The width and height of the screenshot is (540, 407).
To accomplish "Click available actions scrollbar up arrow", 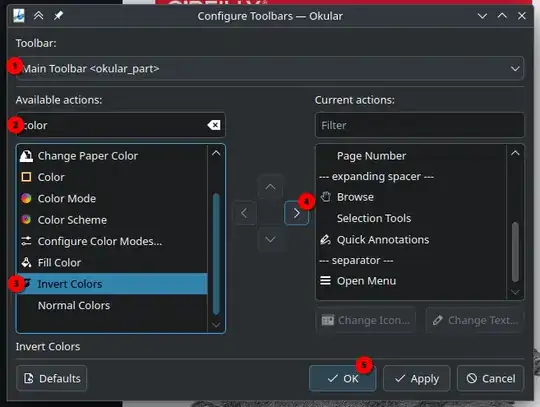I will click(216, 153).
